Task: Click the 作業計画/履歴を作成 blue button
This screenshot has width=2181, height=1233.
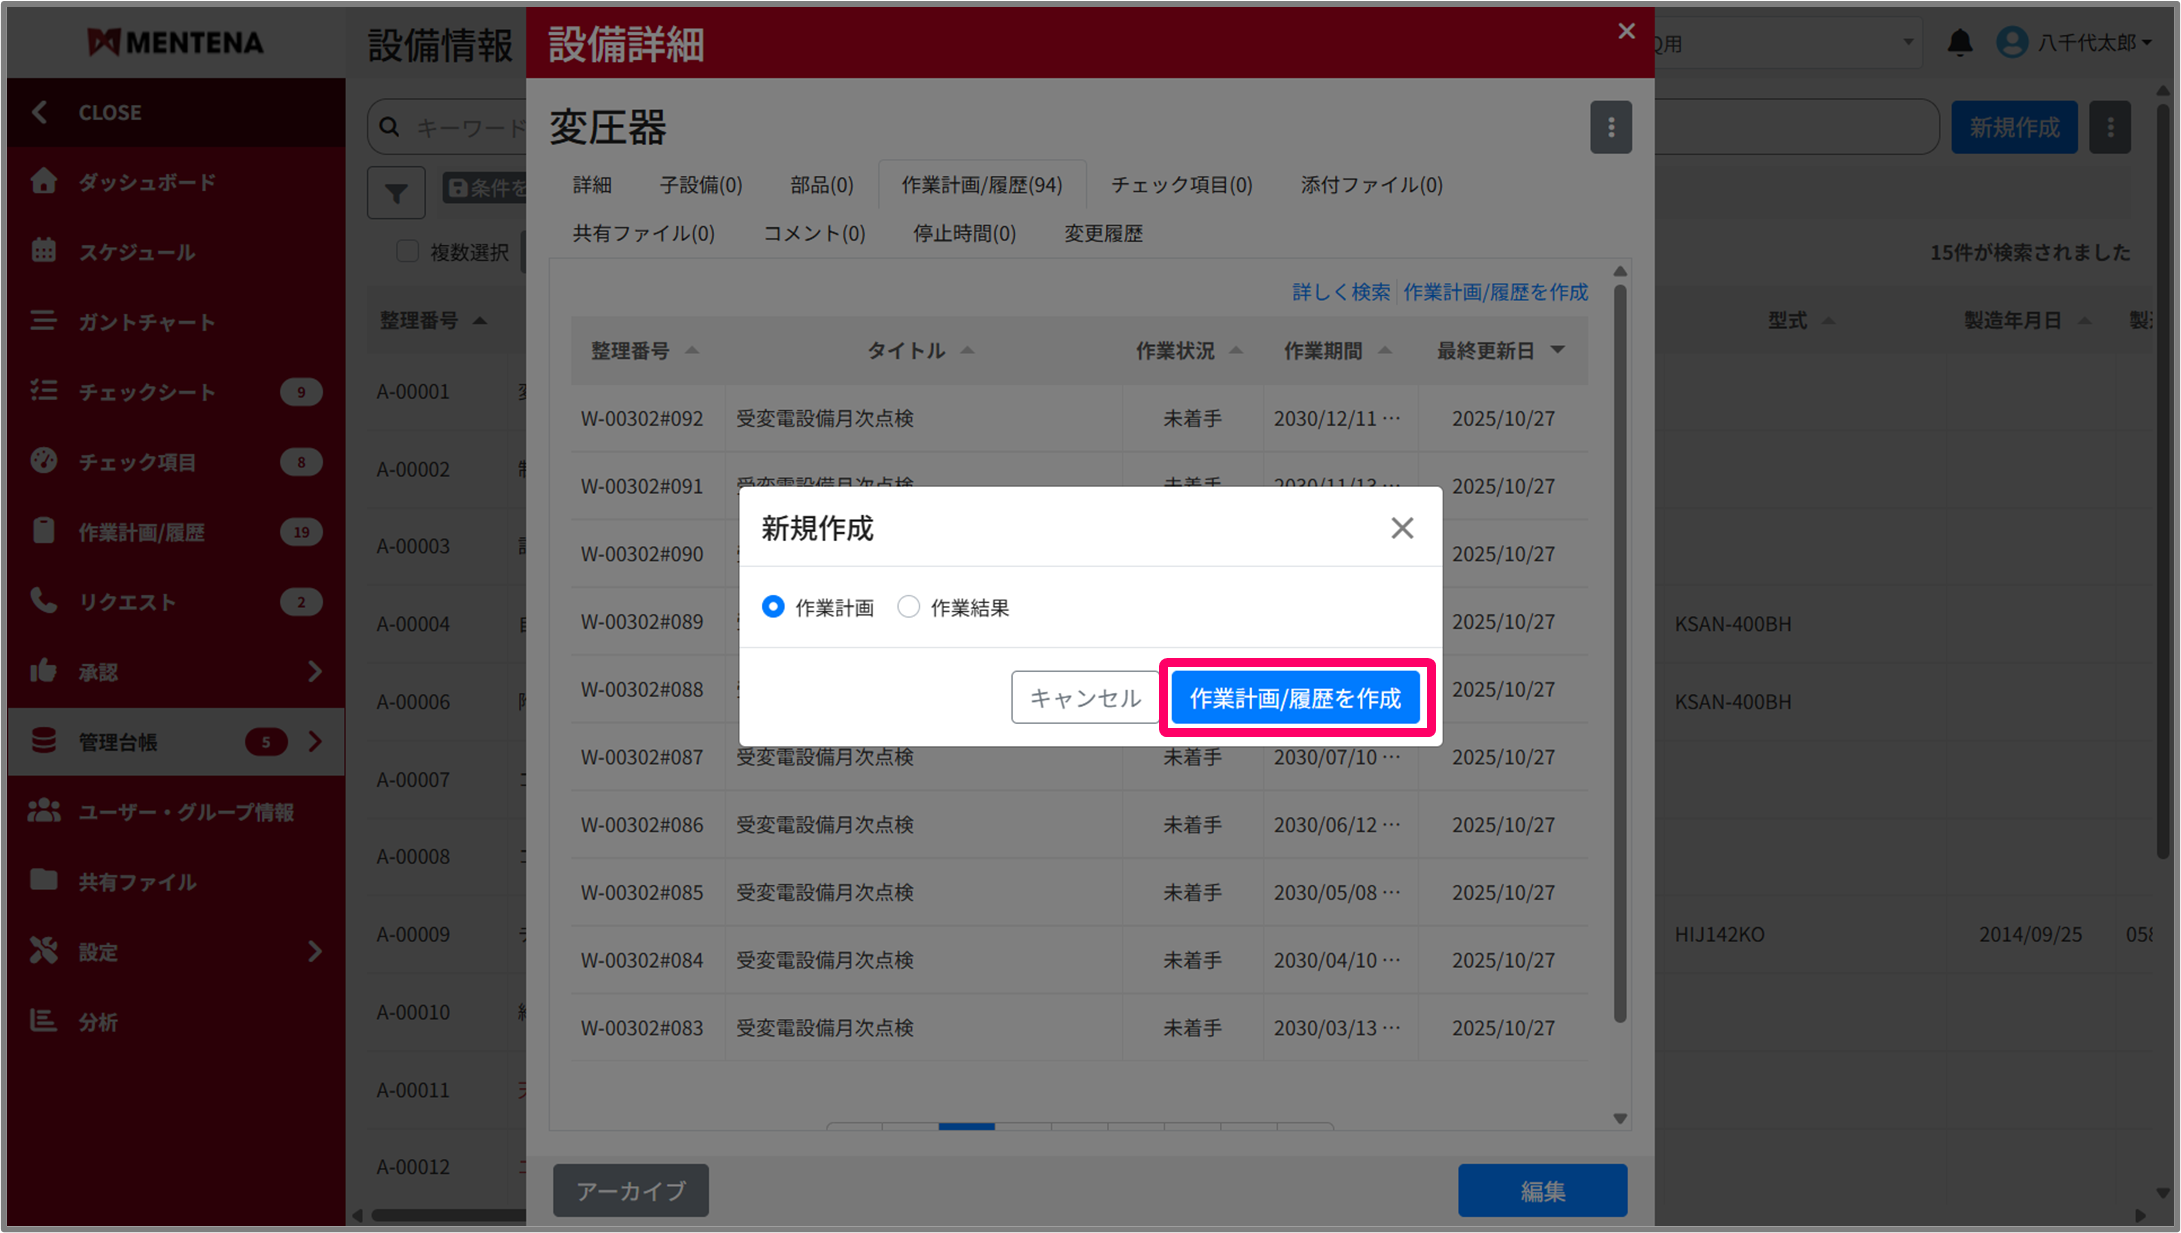Action: 1295,698
